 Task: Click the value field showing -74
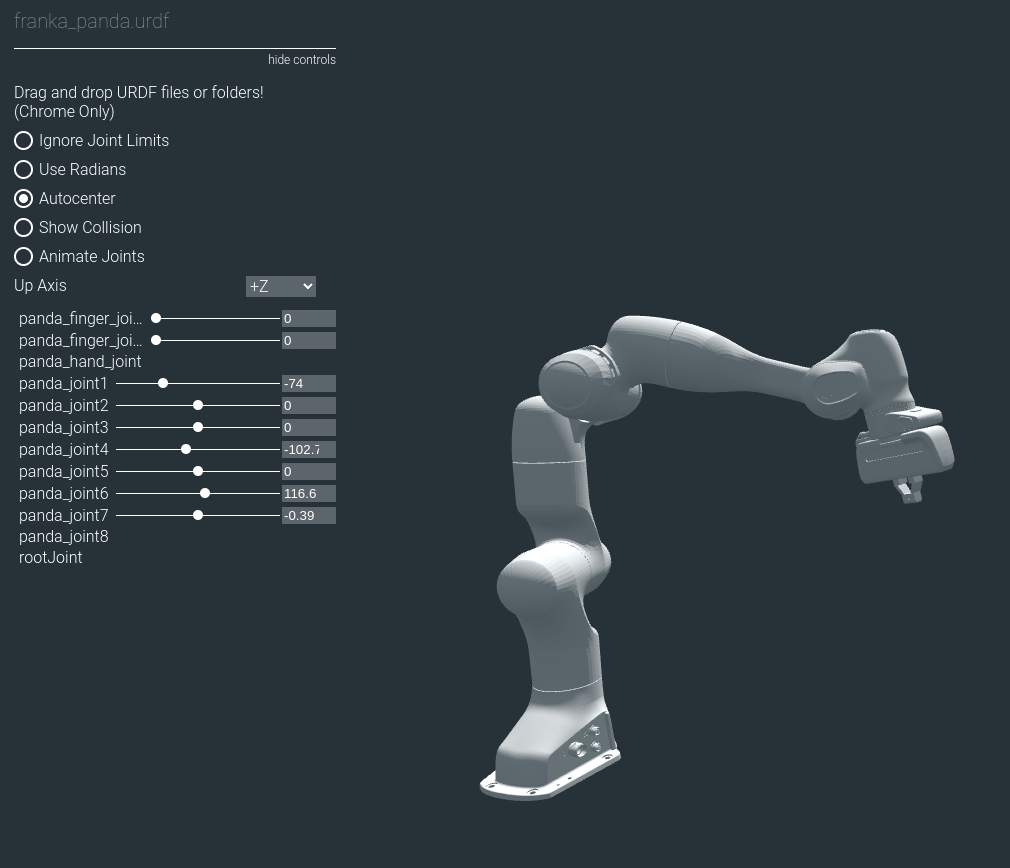coord(308,383)
